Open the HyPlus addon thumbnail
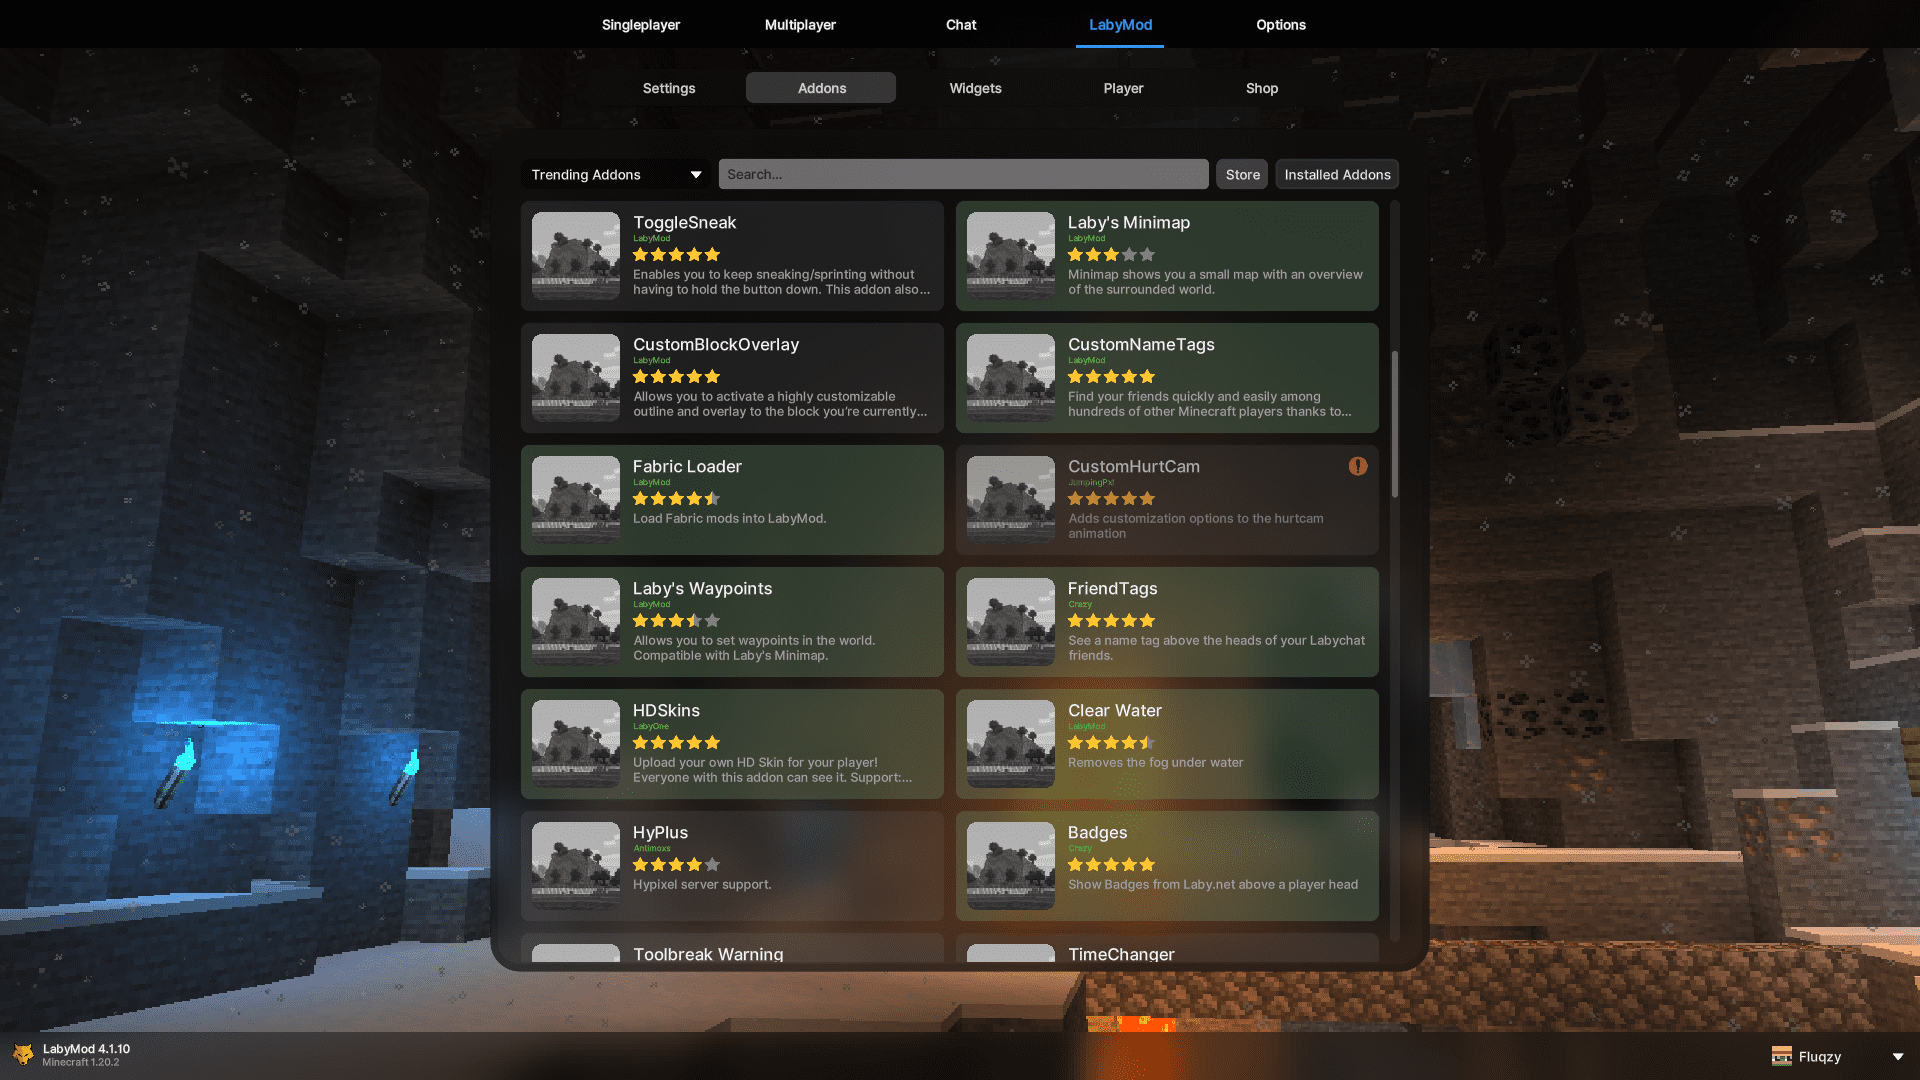The image size is (1920, 1080). pos(576,866)
